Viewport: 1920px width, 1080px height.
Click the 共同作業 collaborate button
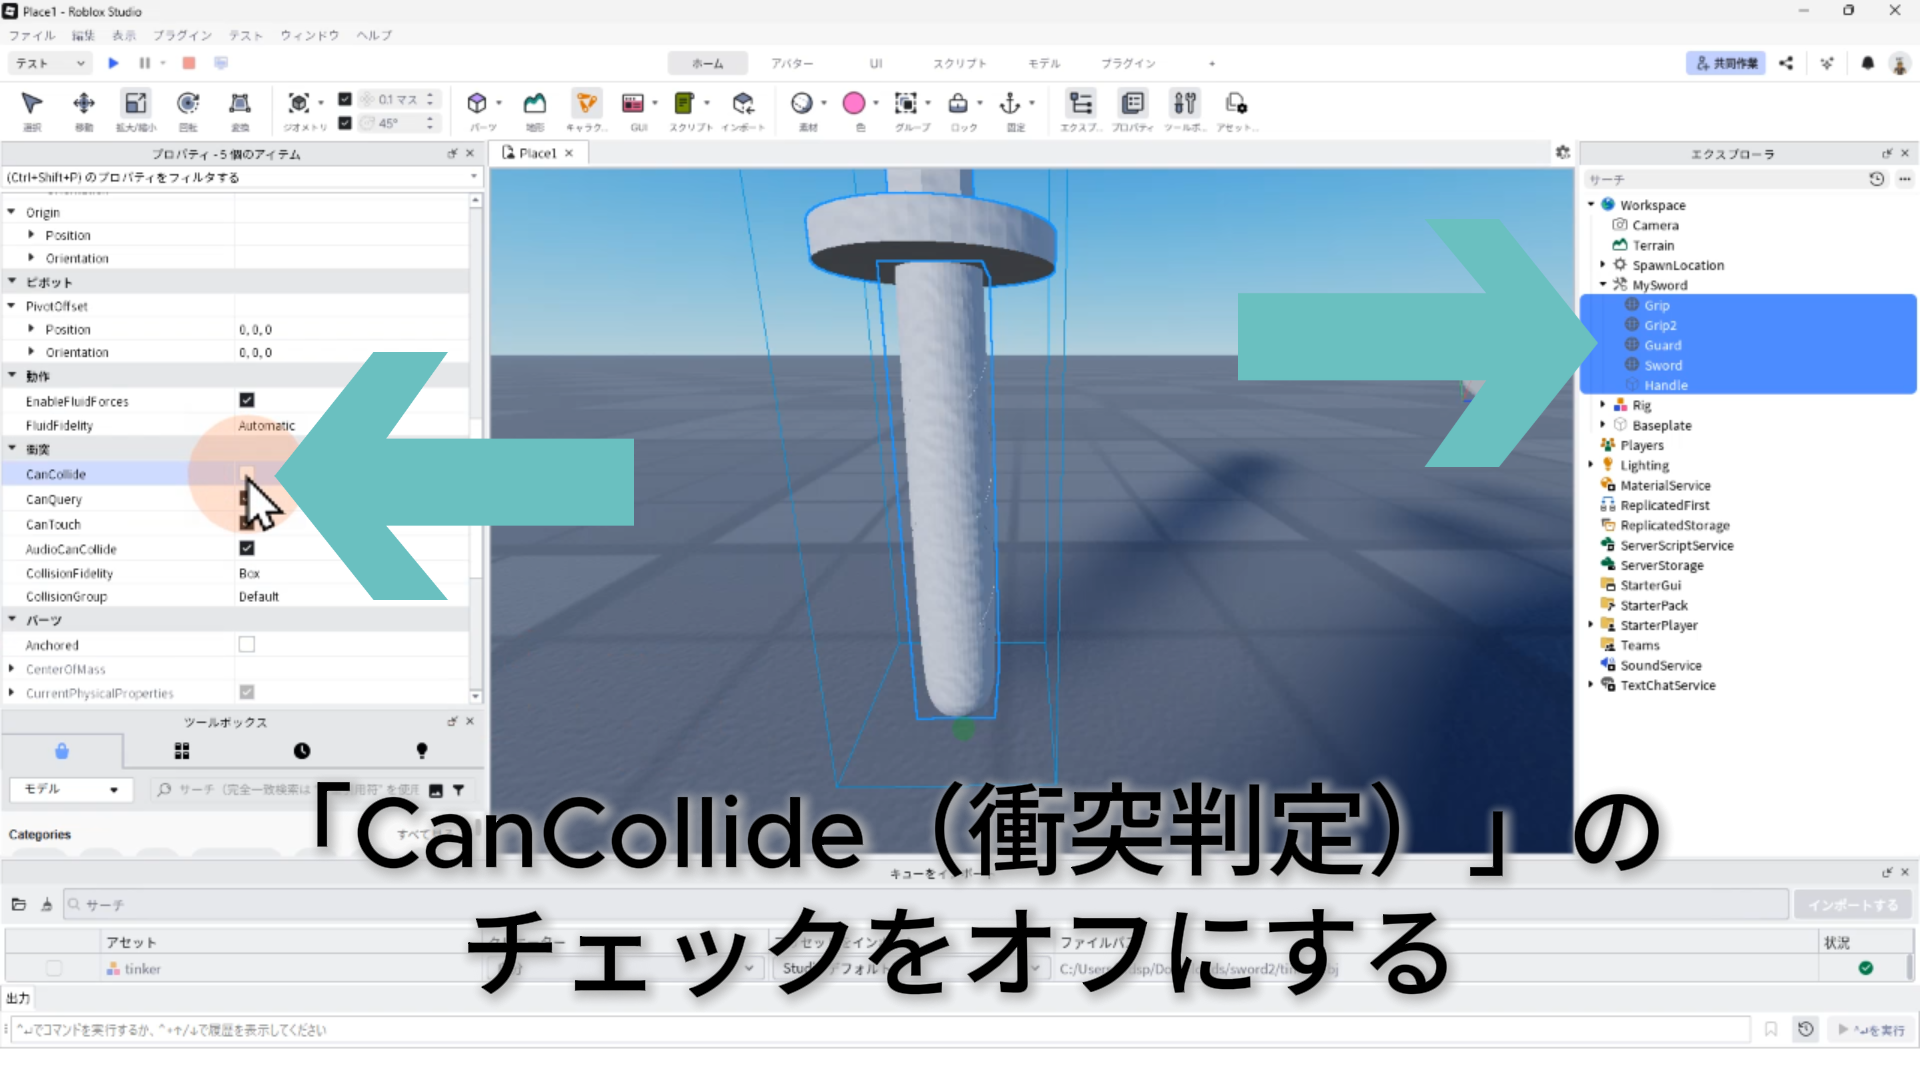pyautogui.click(x=1725, y=63)
